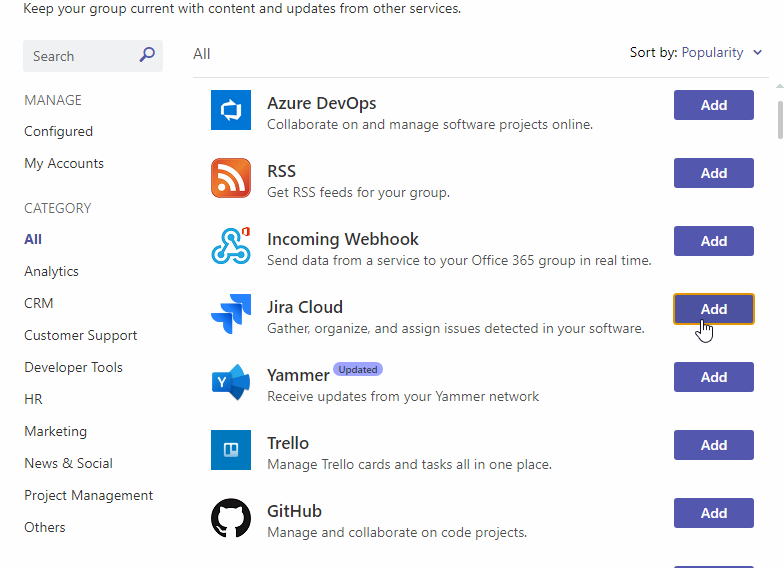Select the CRM category
This screenshot has height=568, width=784.
(38, 304)
